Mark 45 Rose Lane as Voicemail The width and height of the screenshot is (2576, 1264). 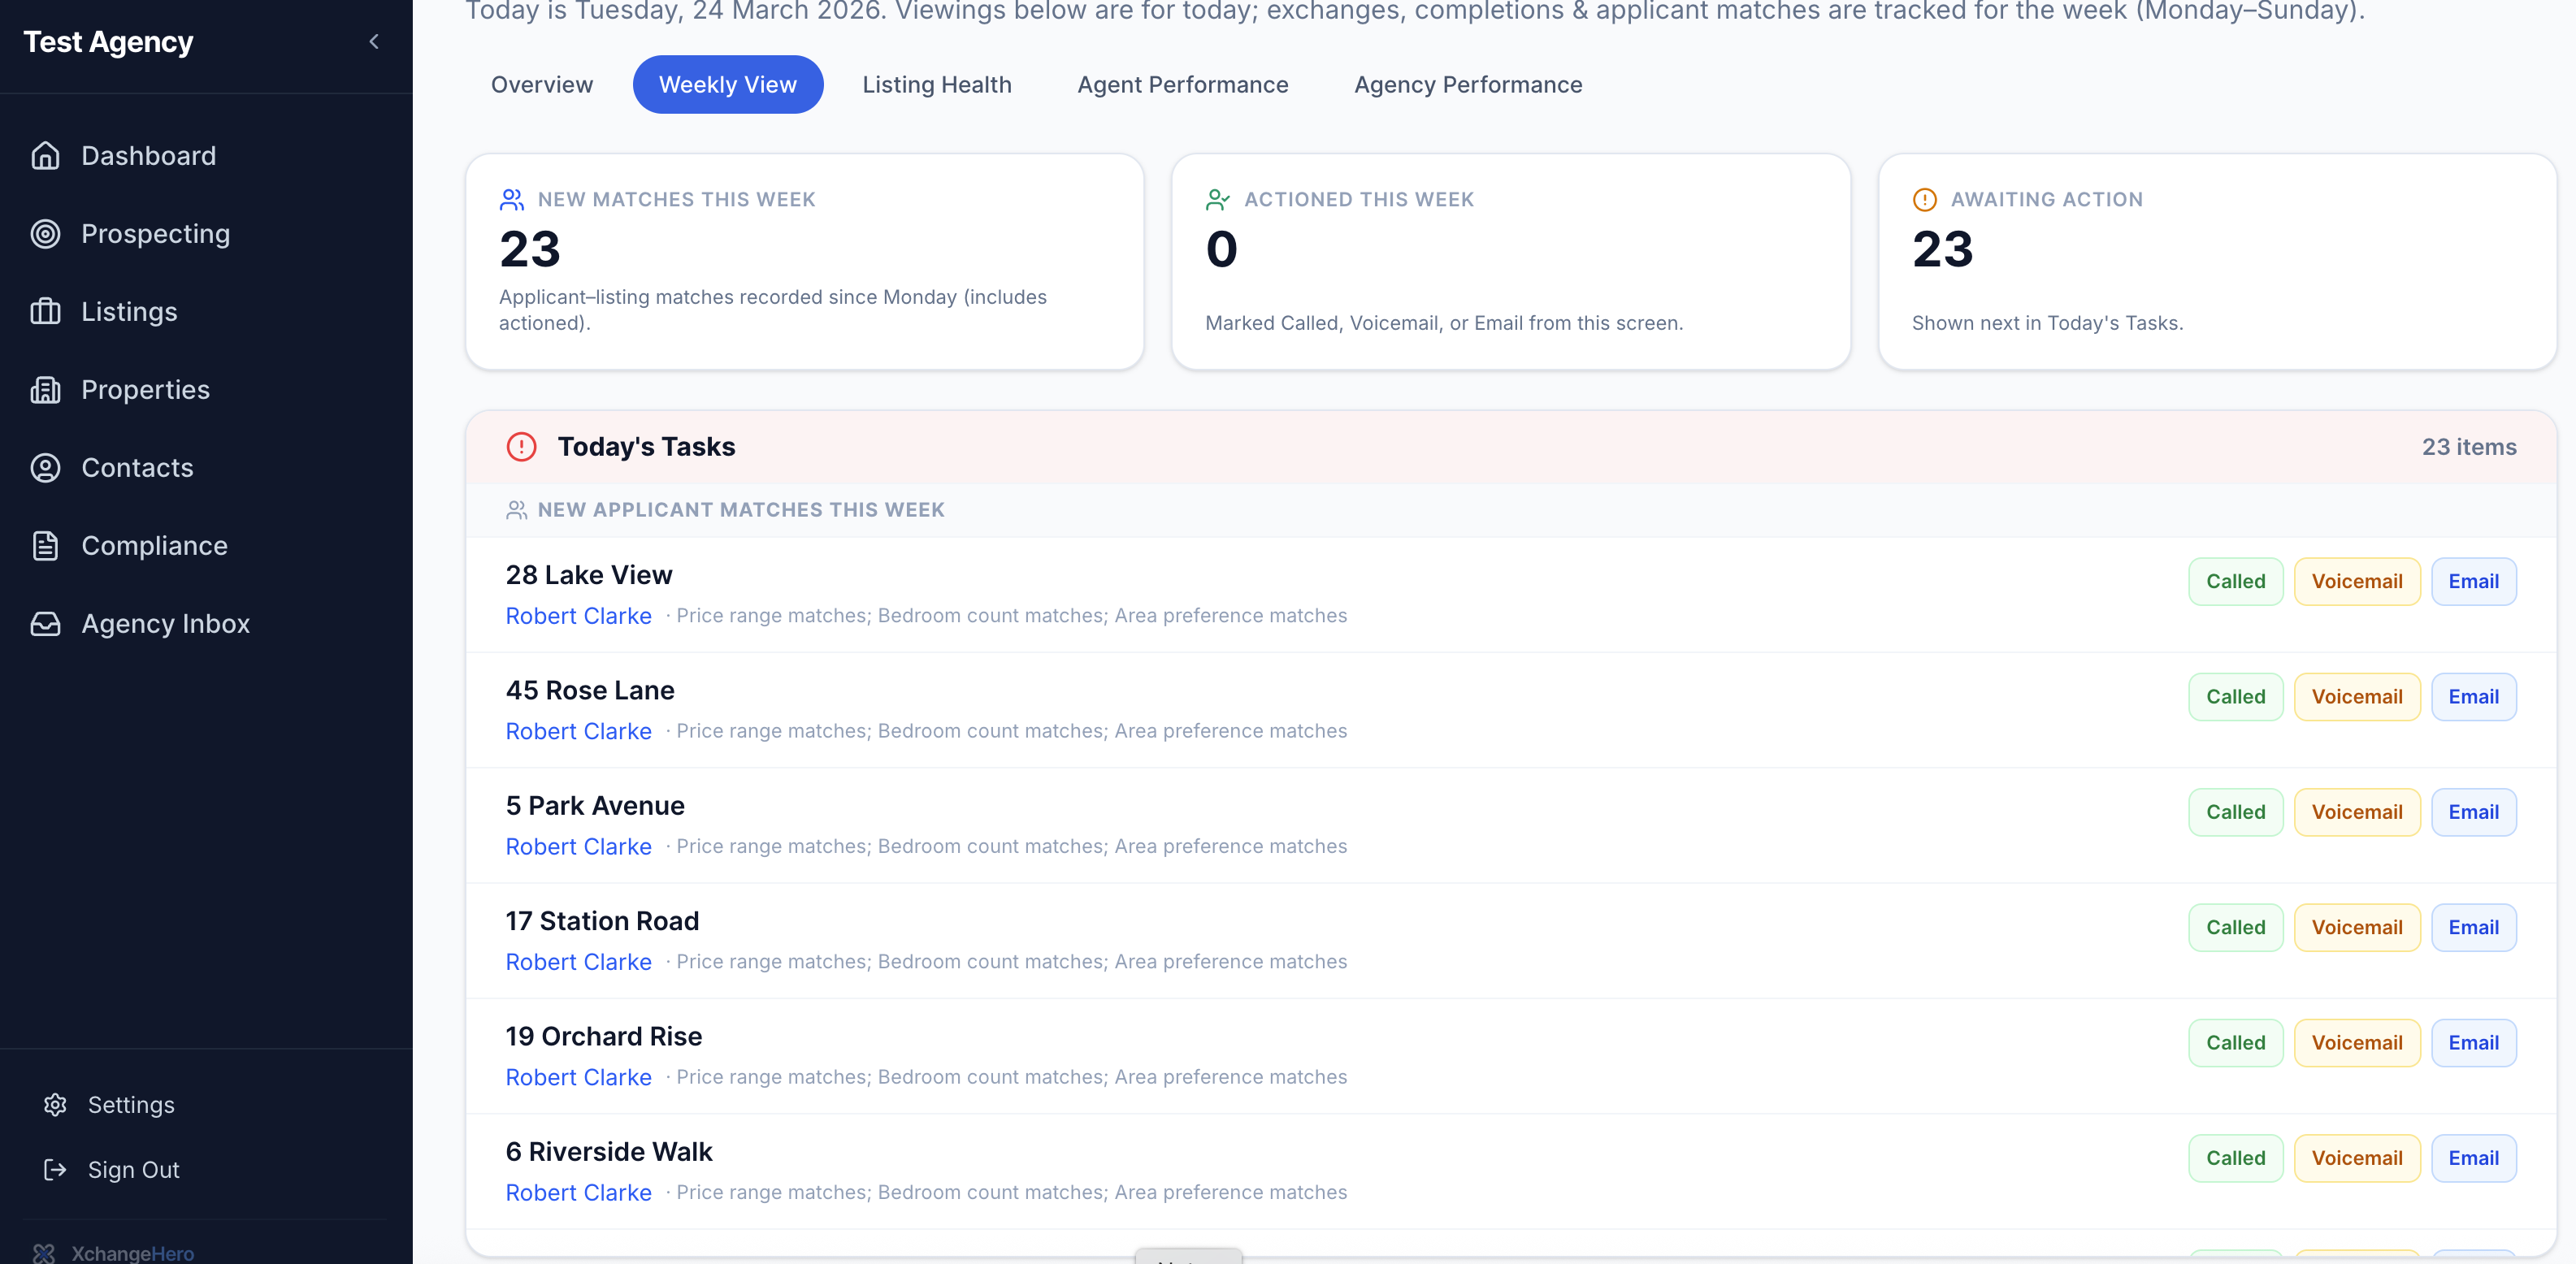click(2357, 696)
